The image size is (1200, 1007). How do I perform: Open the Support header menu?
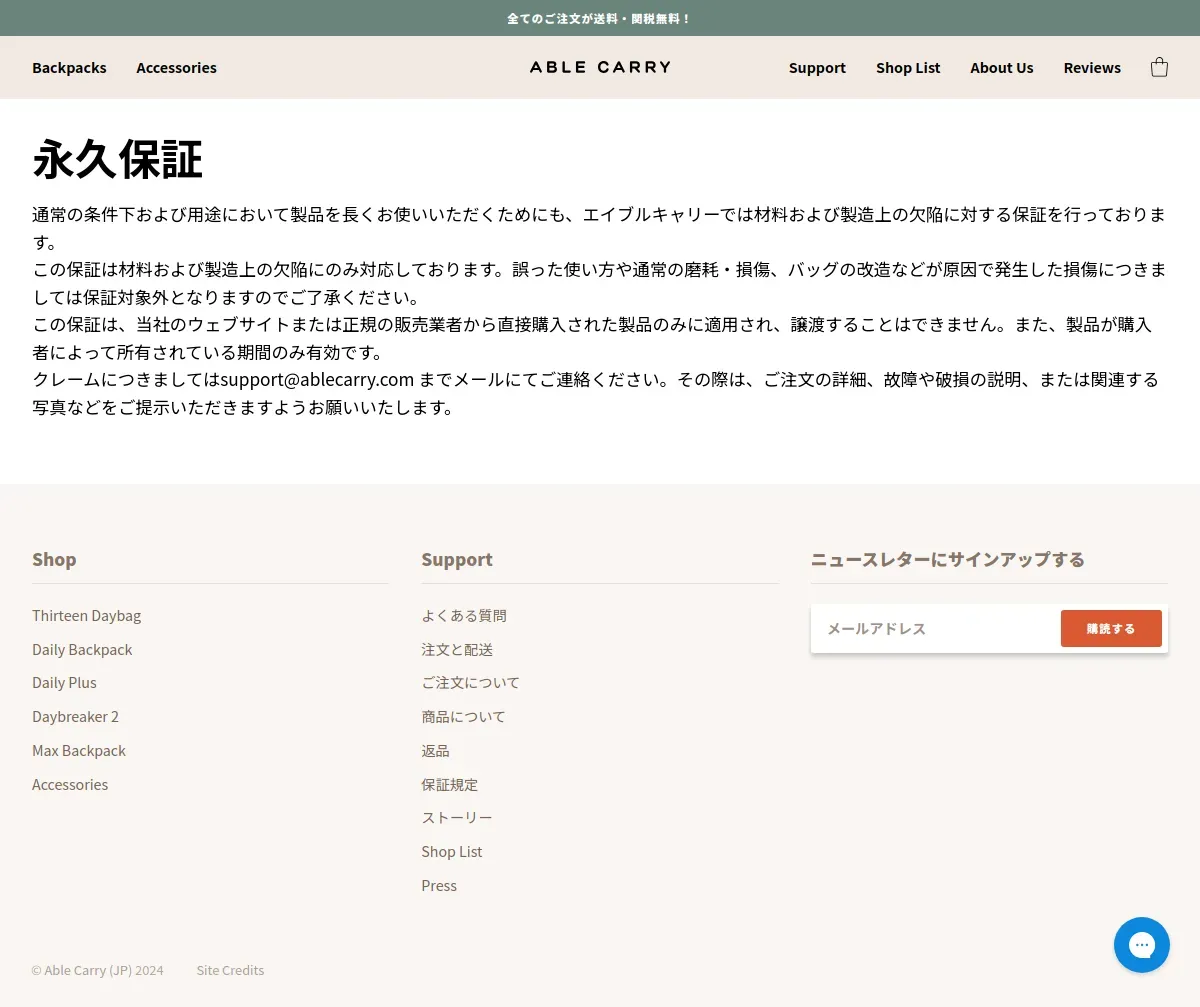point(817,68)
